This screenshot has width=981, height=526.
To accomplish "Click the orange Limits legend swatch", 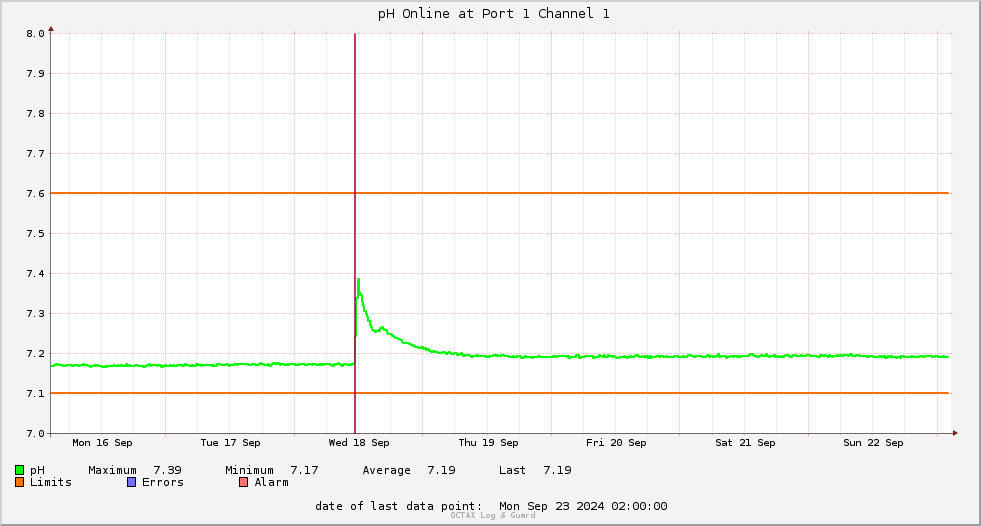I will point(19,482).
